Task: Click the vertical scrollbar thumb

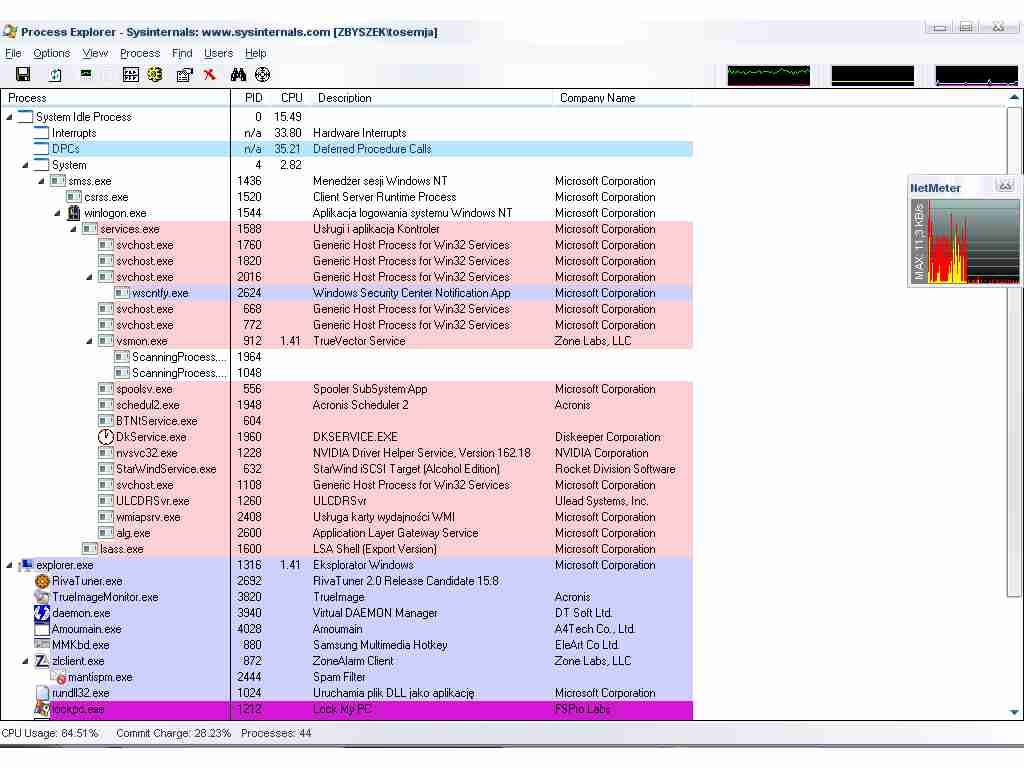Action: point(1014,353)
